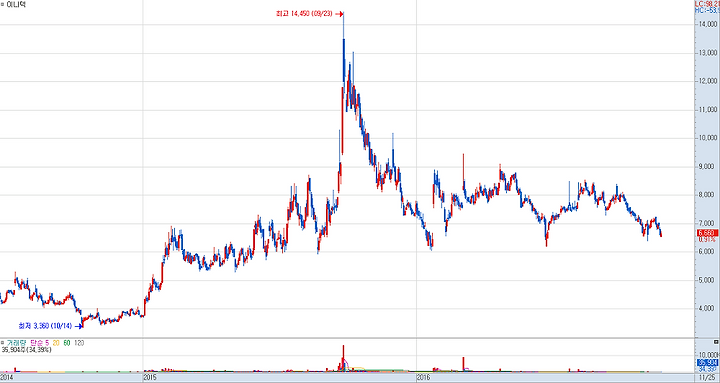Screen dimensions: 720x383
Task: Click the 최저 3,360 (10/14) low label
Action: pyautogui.click(x=45, y=326)
